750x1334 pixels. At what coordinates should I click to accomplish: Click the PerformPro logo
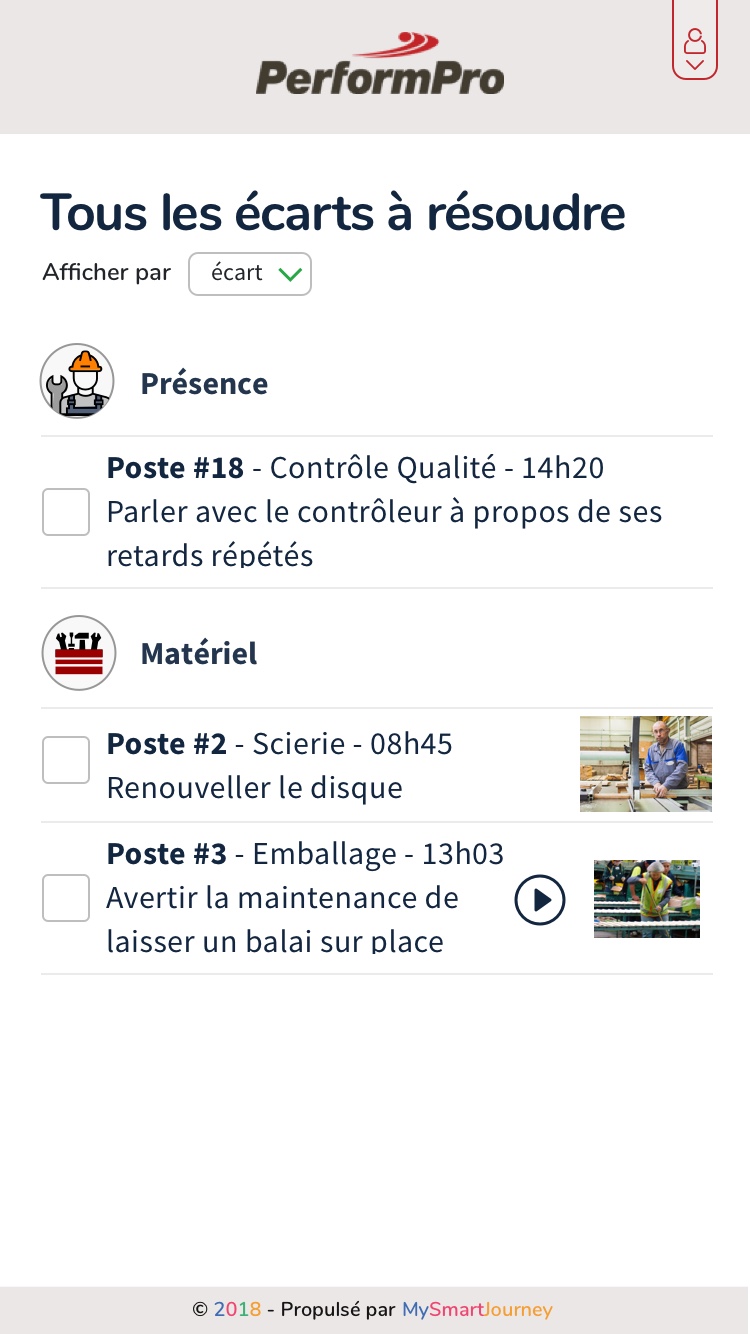380,66
